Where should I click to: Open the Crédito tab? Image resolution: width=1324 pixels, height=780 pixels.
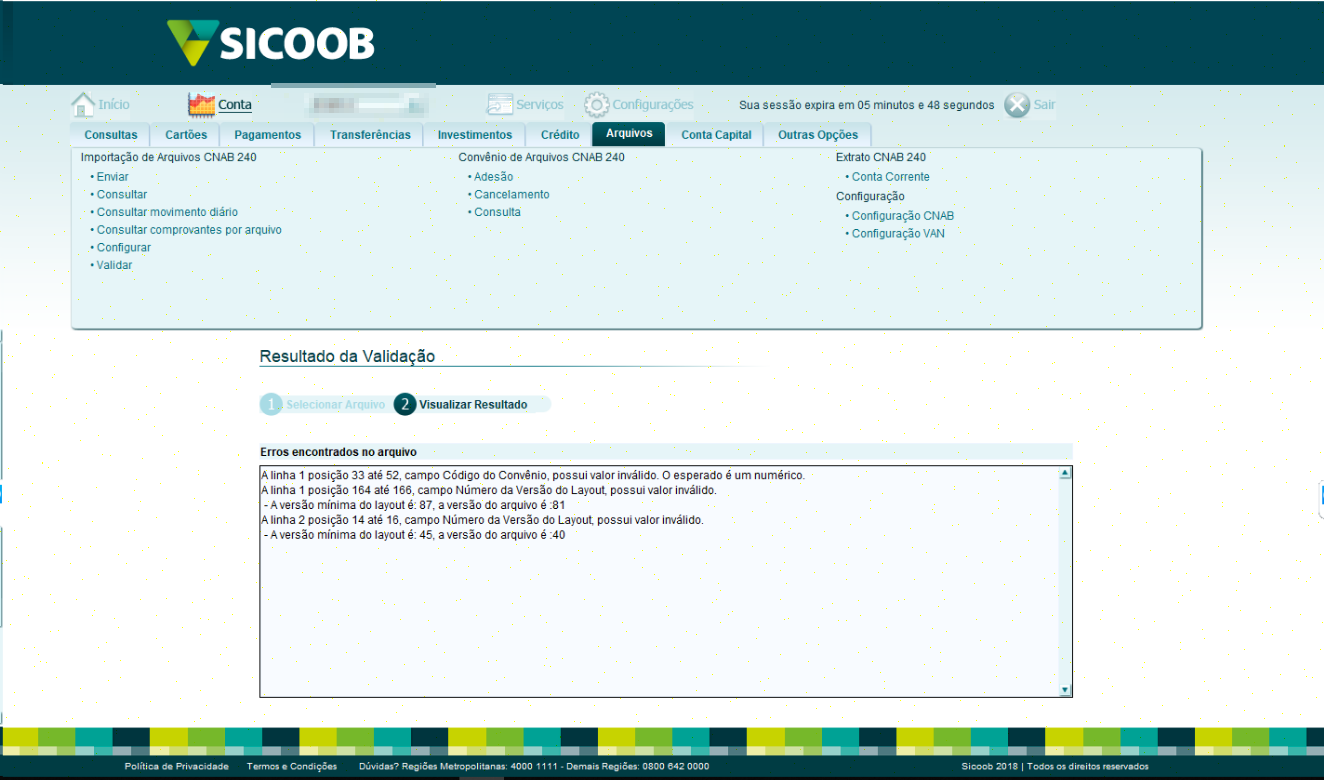tap(560, 135)
